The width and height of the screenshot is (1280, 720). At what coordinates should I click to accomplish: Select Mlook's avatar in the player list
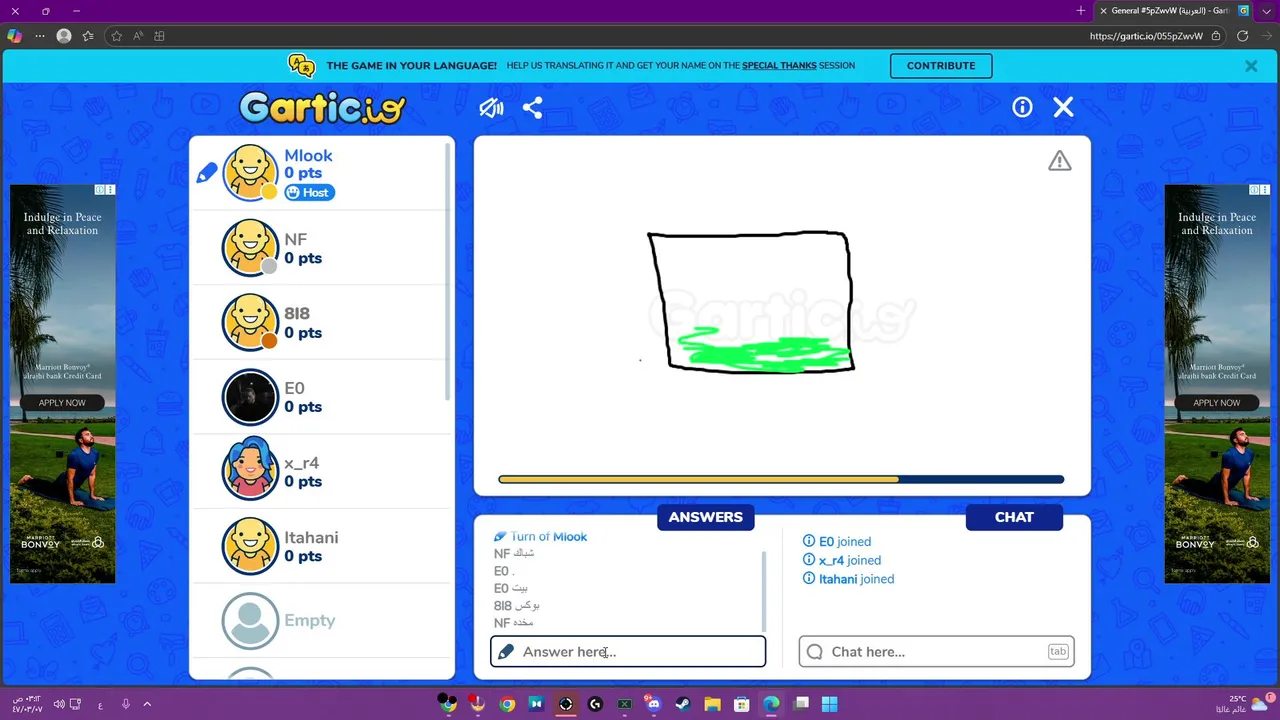point(250,172)
